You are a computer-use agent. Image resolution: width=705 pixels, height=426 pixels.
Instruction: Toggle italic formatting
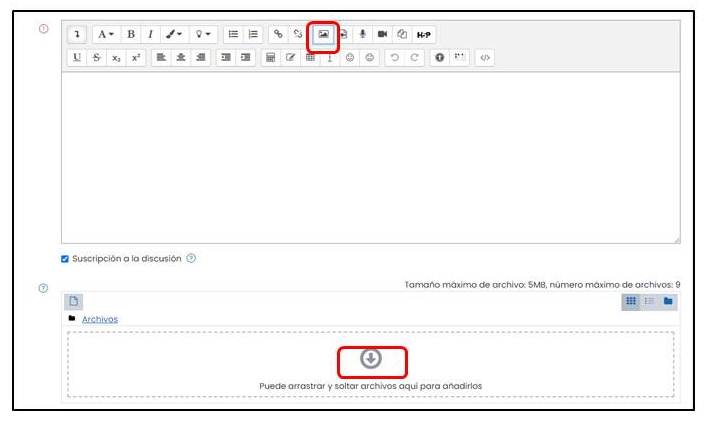149,34
